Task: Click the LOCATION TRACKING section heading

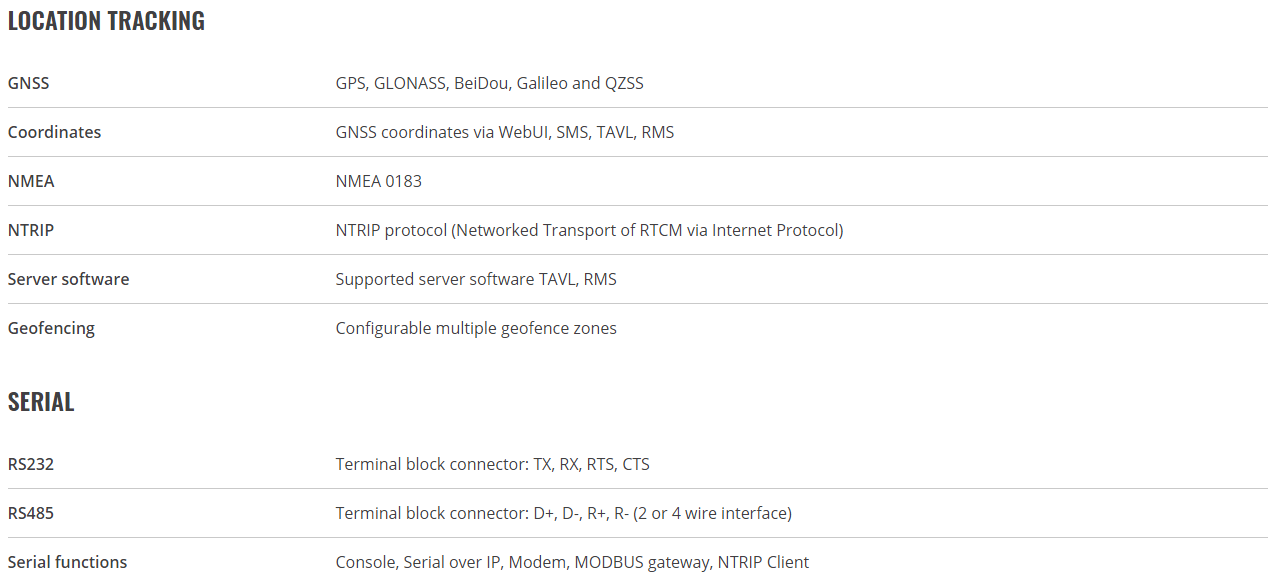Action: 106,21
